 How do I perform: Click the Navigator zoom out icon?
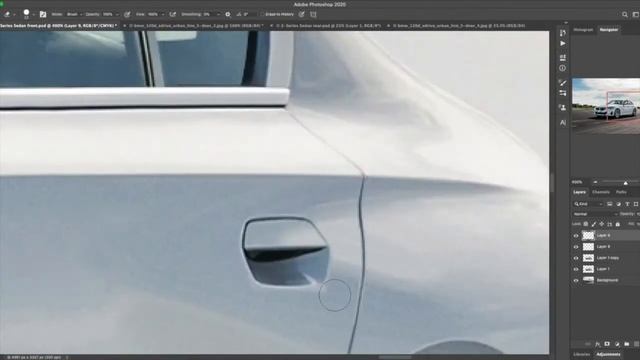pos(596,182)
